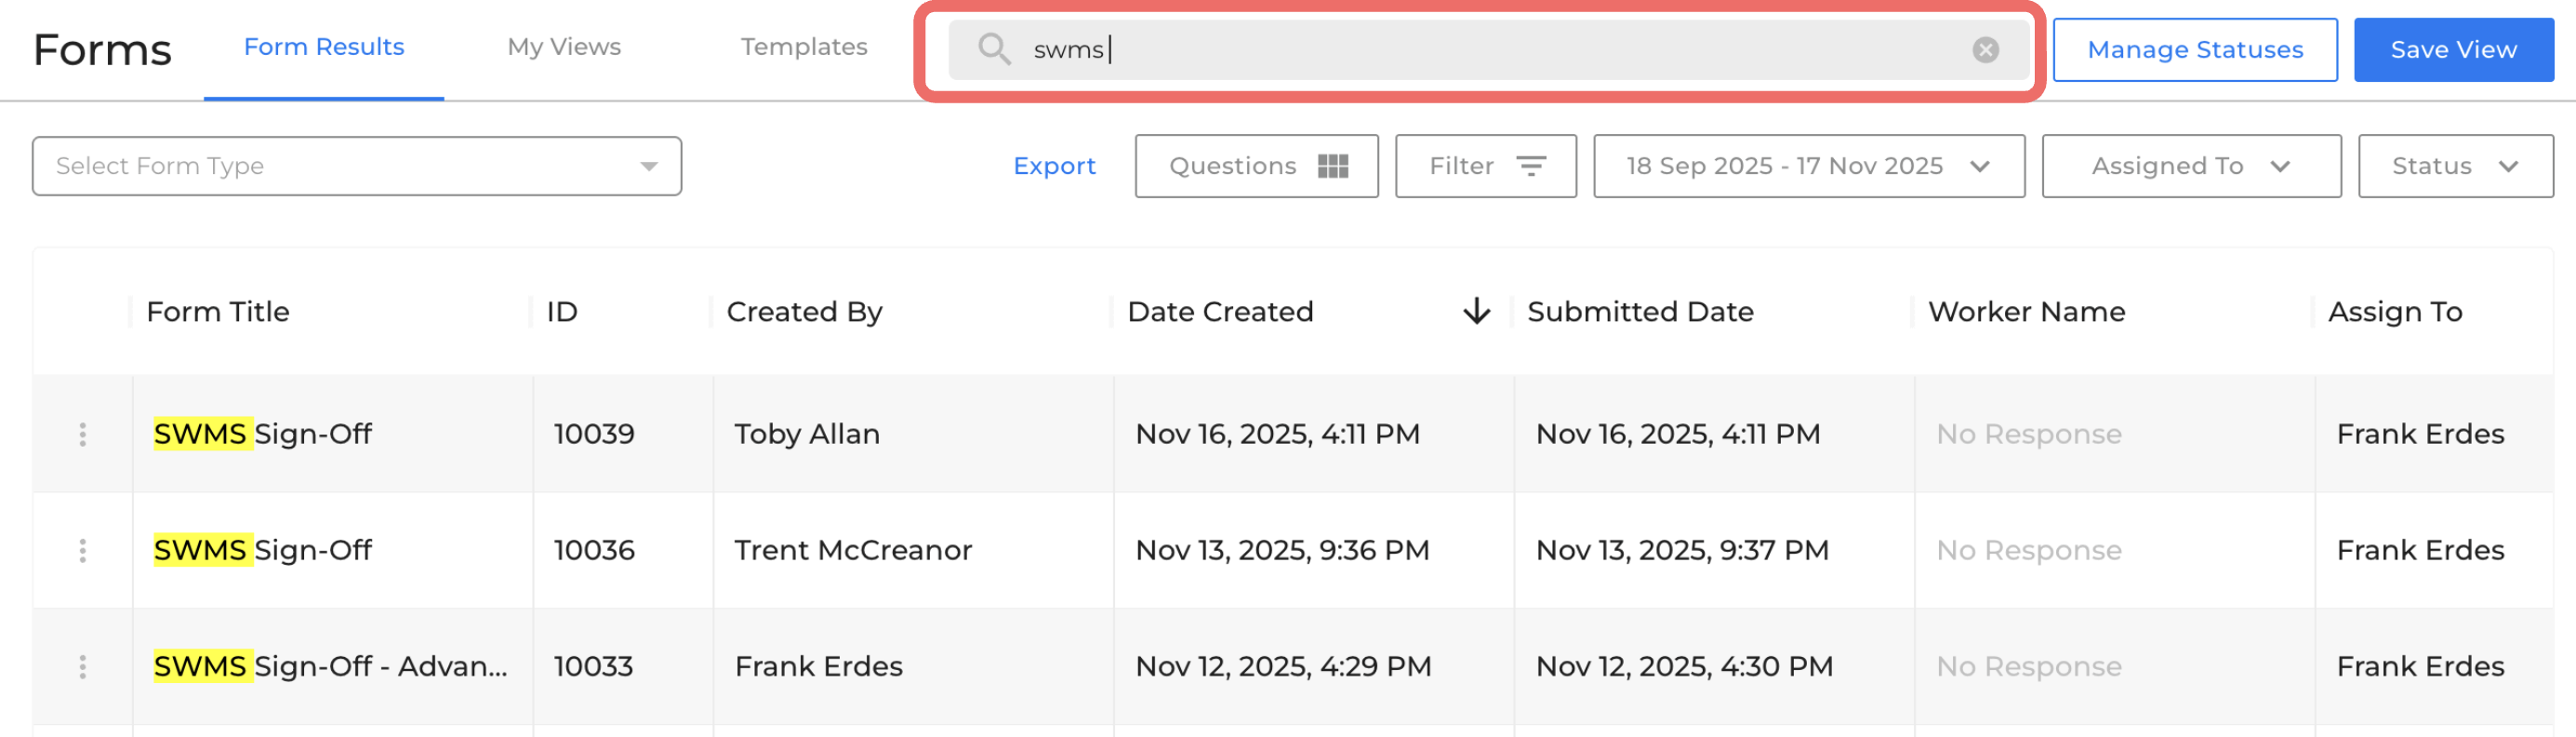Viewport: 2576px width, 737px height.
Task: Switch to the Templates tab
Action: pyautogui.click(x=804, y=47)
